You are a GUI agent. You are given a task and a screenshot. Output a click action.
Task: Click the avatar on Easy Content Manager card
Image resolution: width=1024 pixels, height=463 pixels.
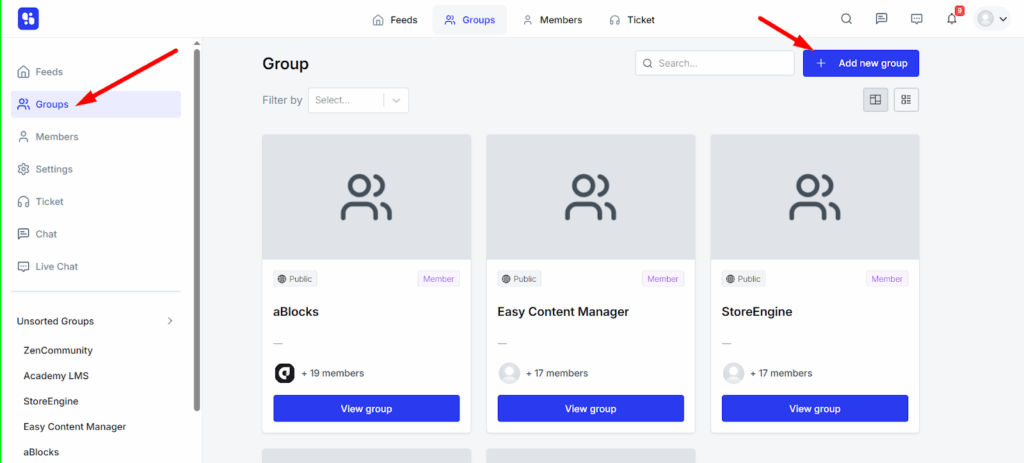(509, 374)
